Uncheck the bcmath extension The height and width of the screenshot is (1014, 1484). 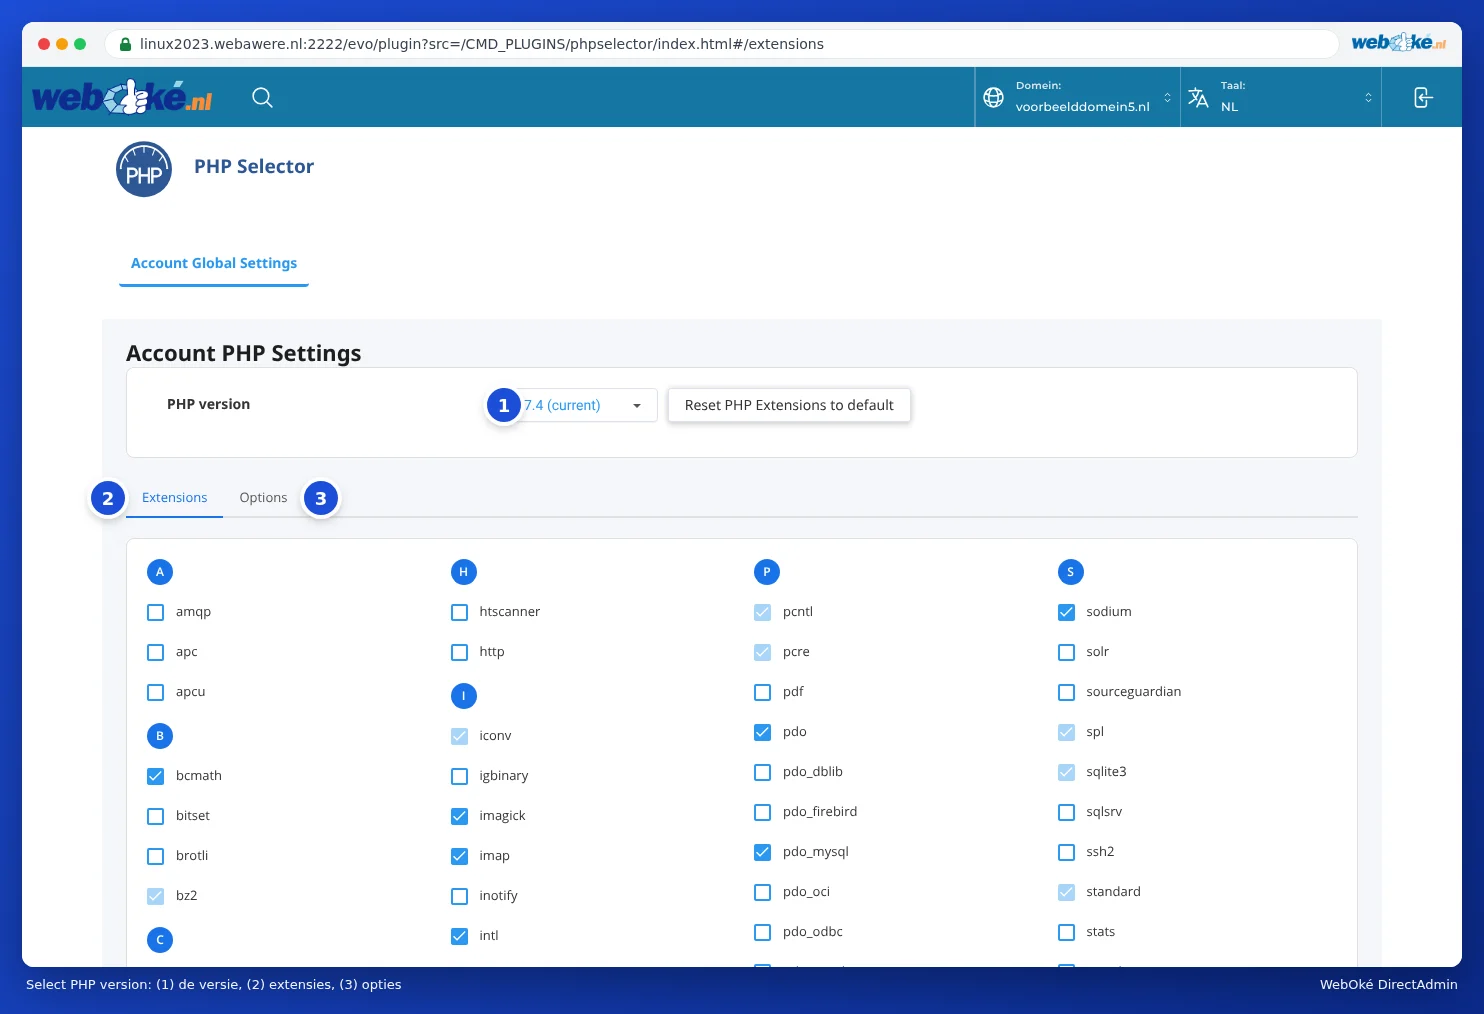pyautogui.click(x=155, y=776)
